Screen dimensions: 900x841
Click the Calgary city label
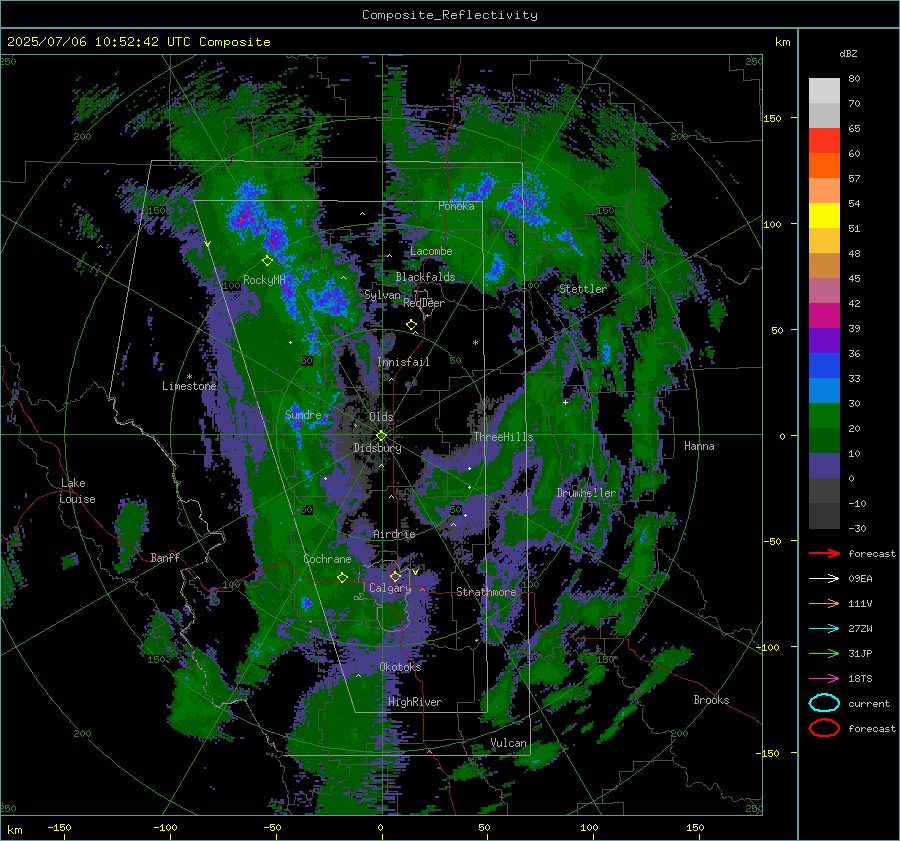[x=390, y=588]
